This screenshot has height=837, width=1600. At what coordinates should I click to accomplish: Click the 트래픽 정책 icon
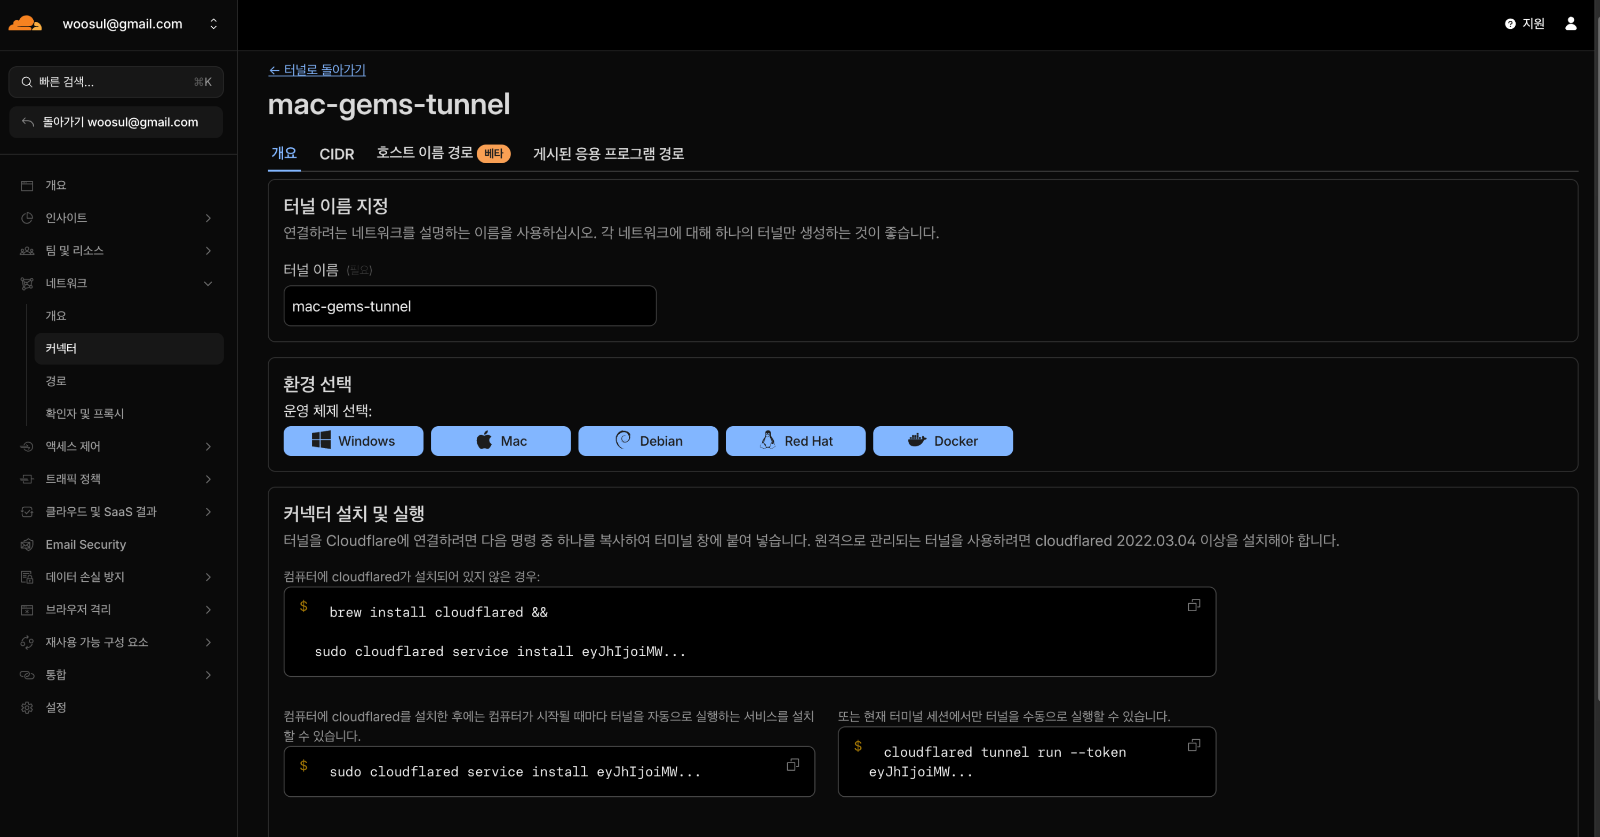pyautogui.click(x=27, y=480)
